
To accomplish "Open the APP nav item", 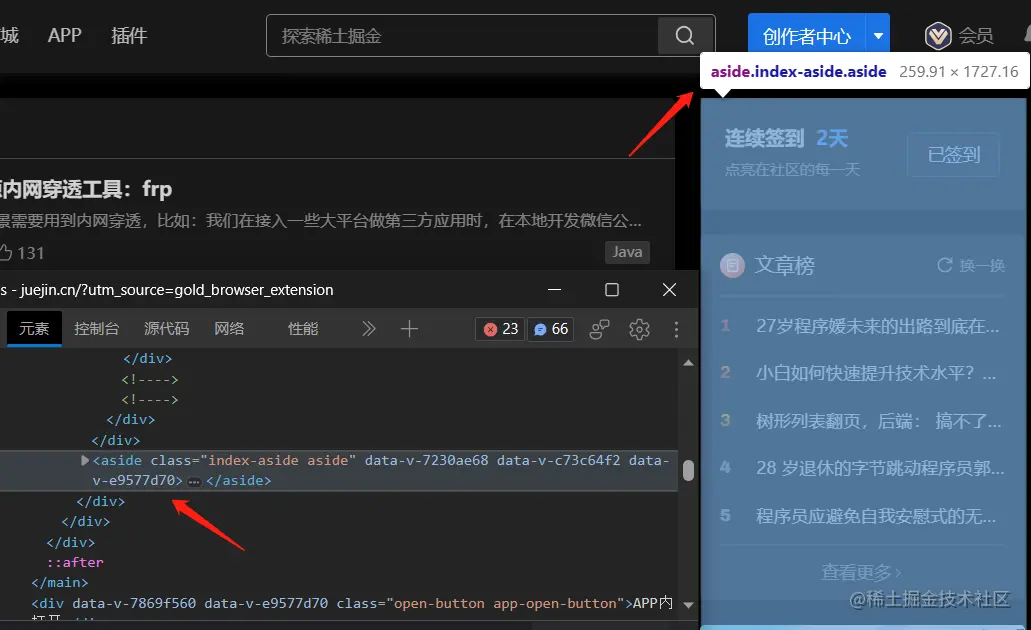I will point(64,36).
